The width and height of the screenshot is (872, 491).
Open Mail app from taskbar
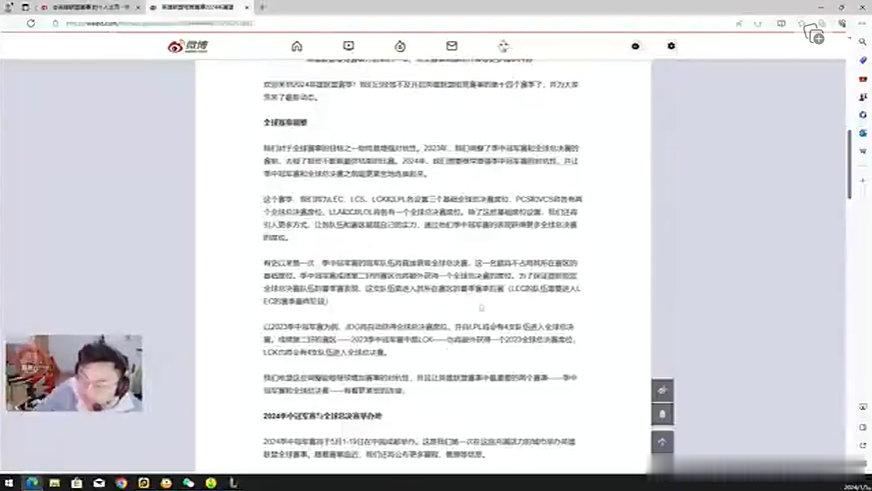point(99,483)
